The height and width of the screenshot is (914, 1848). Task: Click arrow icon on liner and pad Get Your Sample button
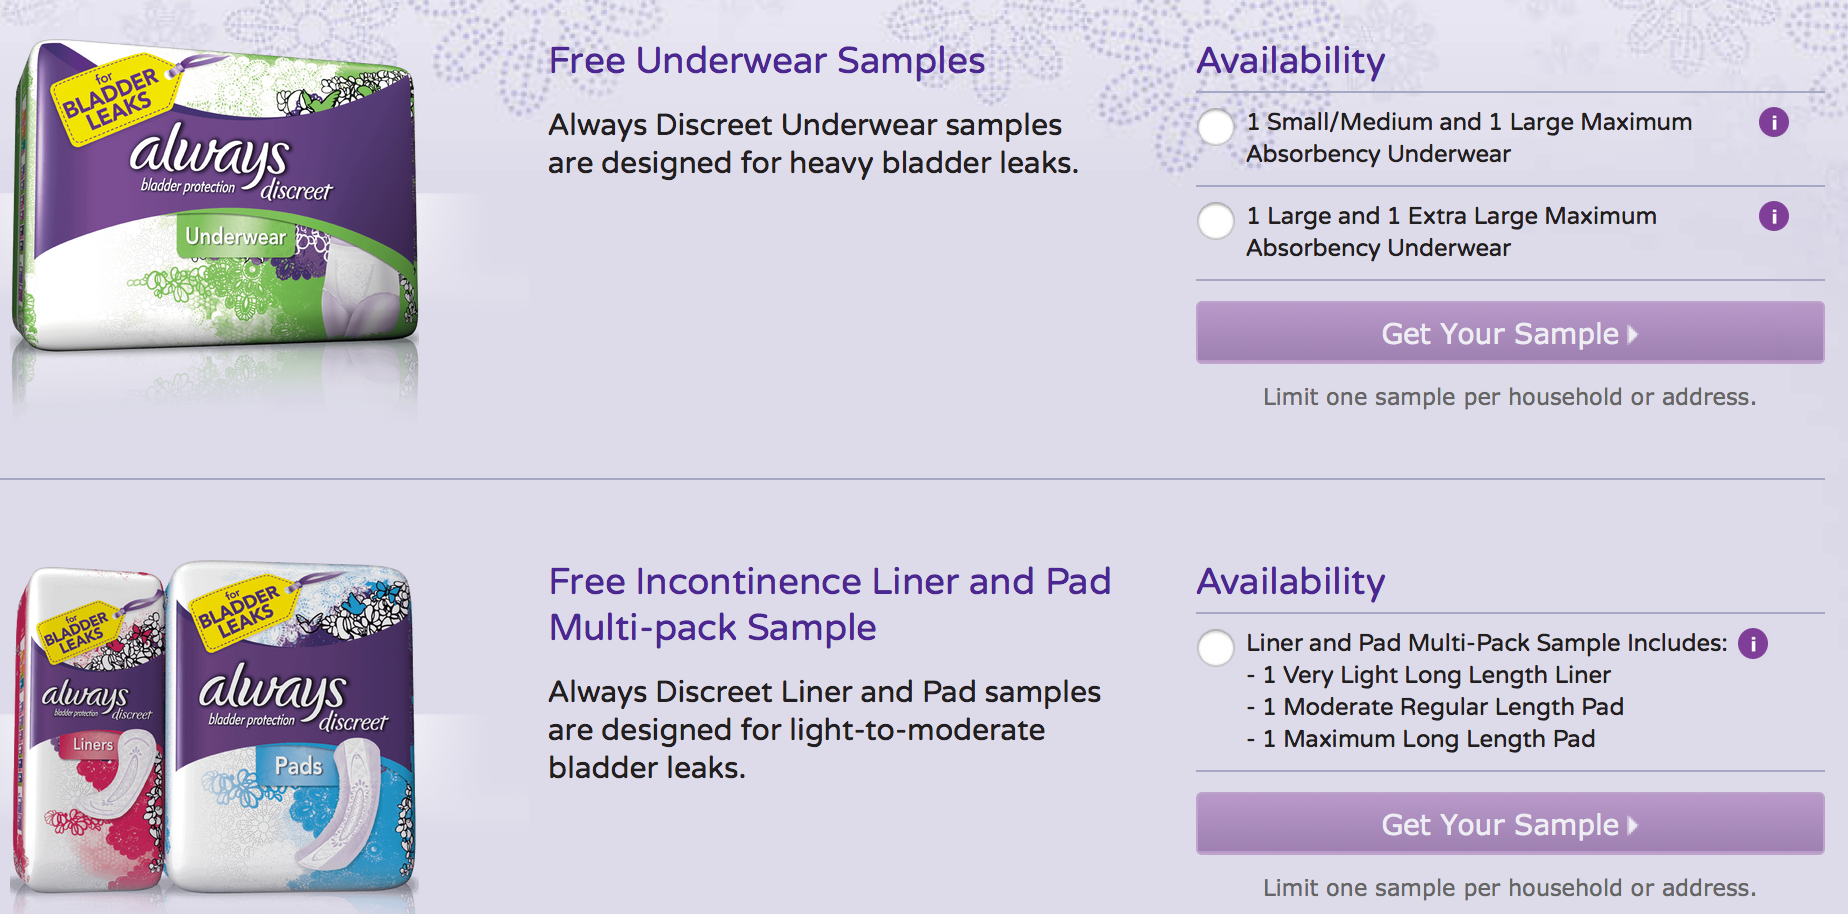coord(1632,825)
